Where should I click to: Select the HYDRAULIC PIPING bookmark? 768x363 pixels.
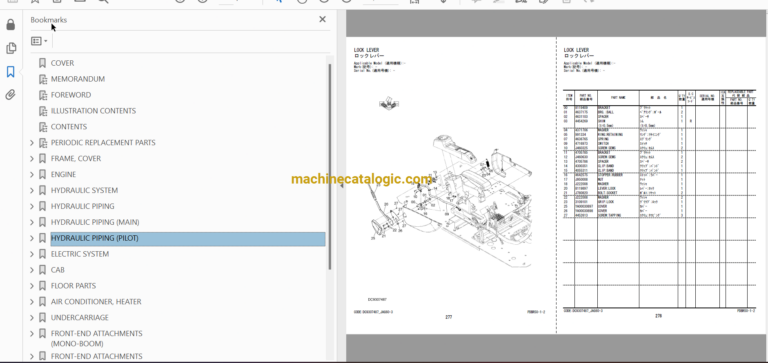point(82,206)
